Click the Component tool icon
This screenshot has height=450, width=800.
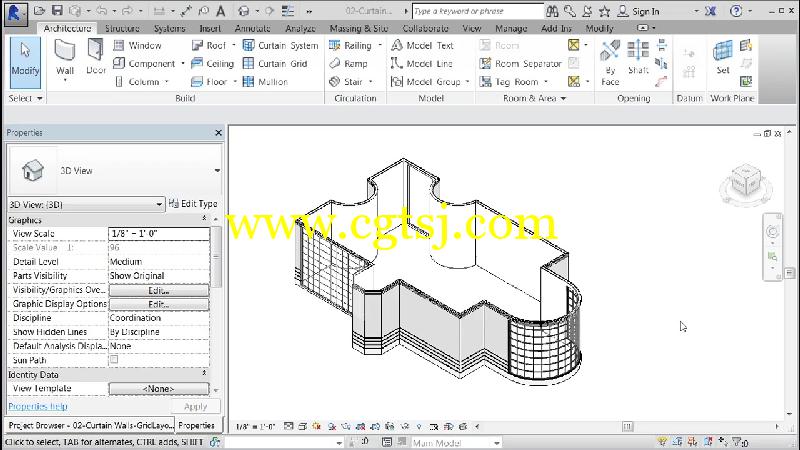point(119,63)
